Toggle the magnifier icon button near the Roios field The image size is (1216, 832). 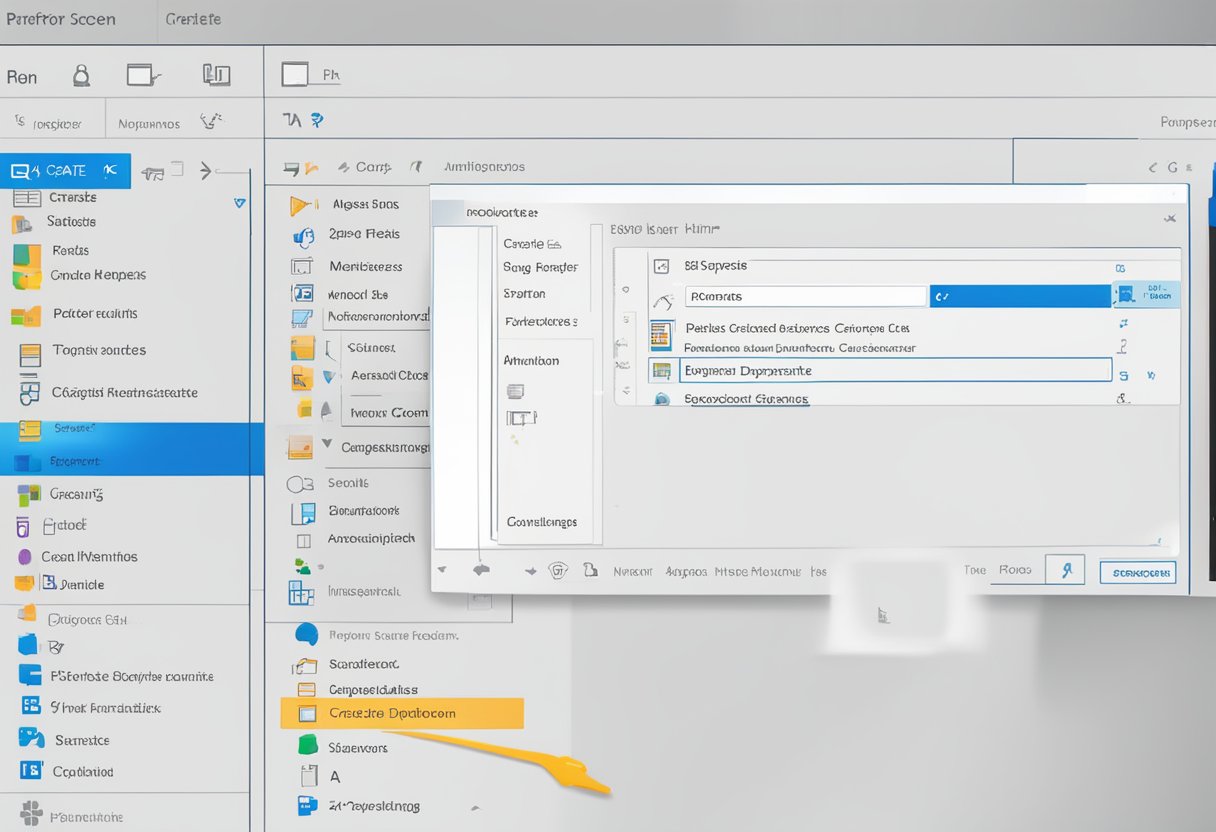[x=1066, y=569]
